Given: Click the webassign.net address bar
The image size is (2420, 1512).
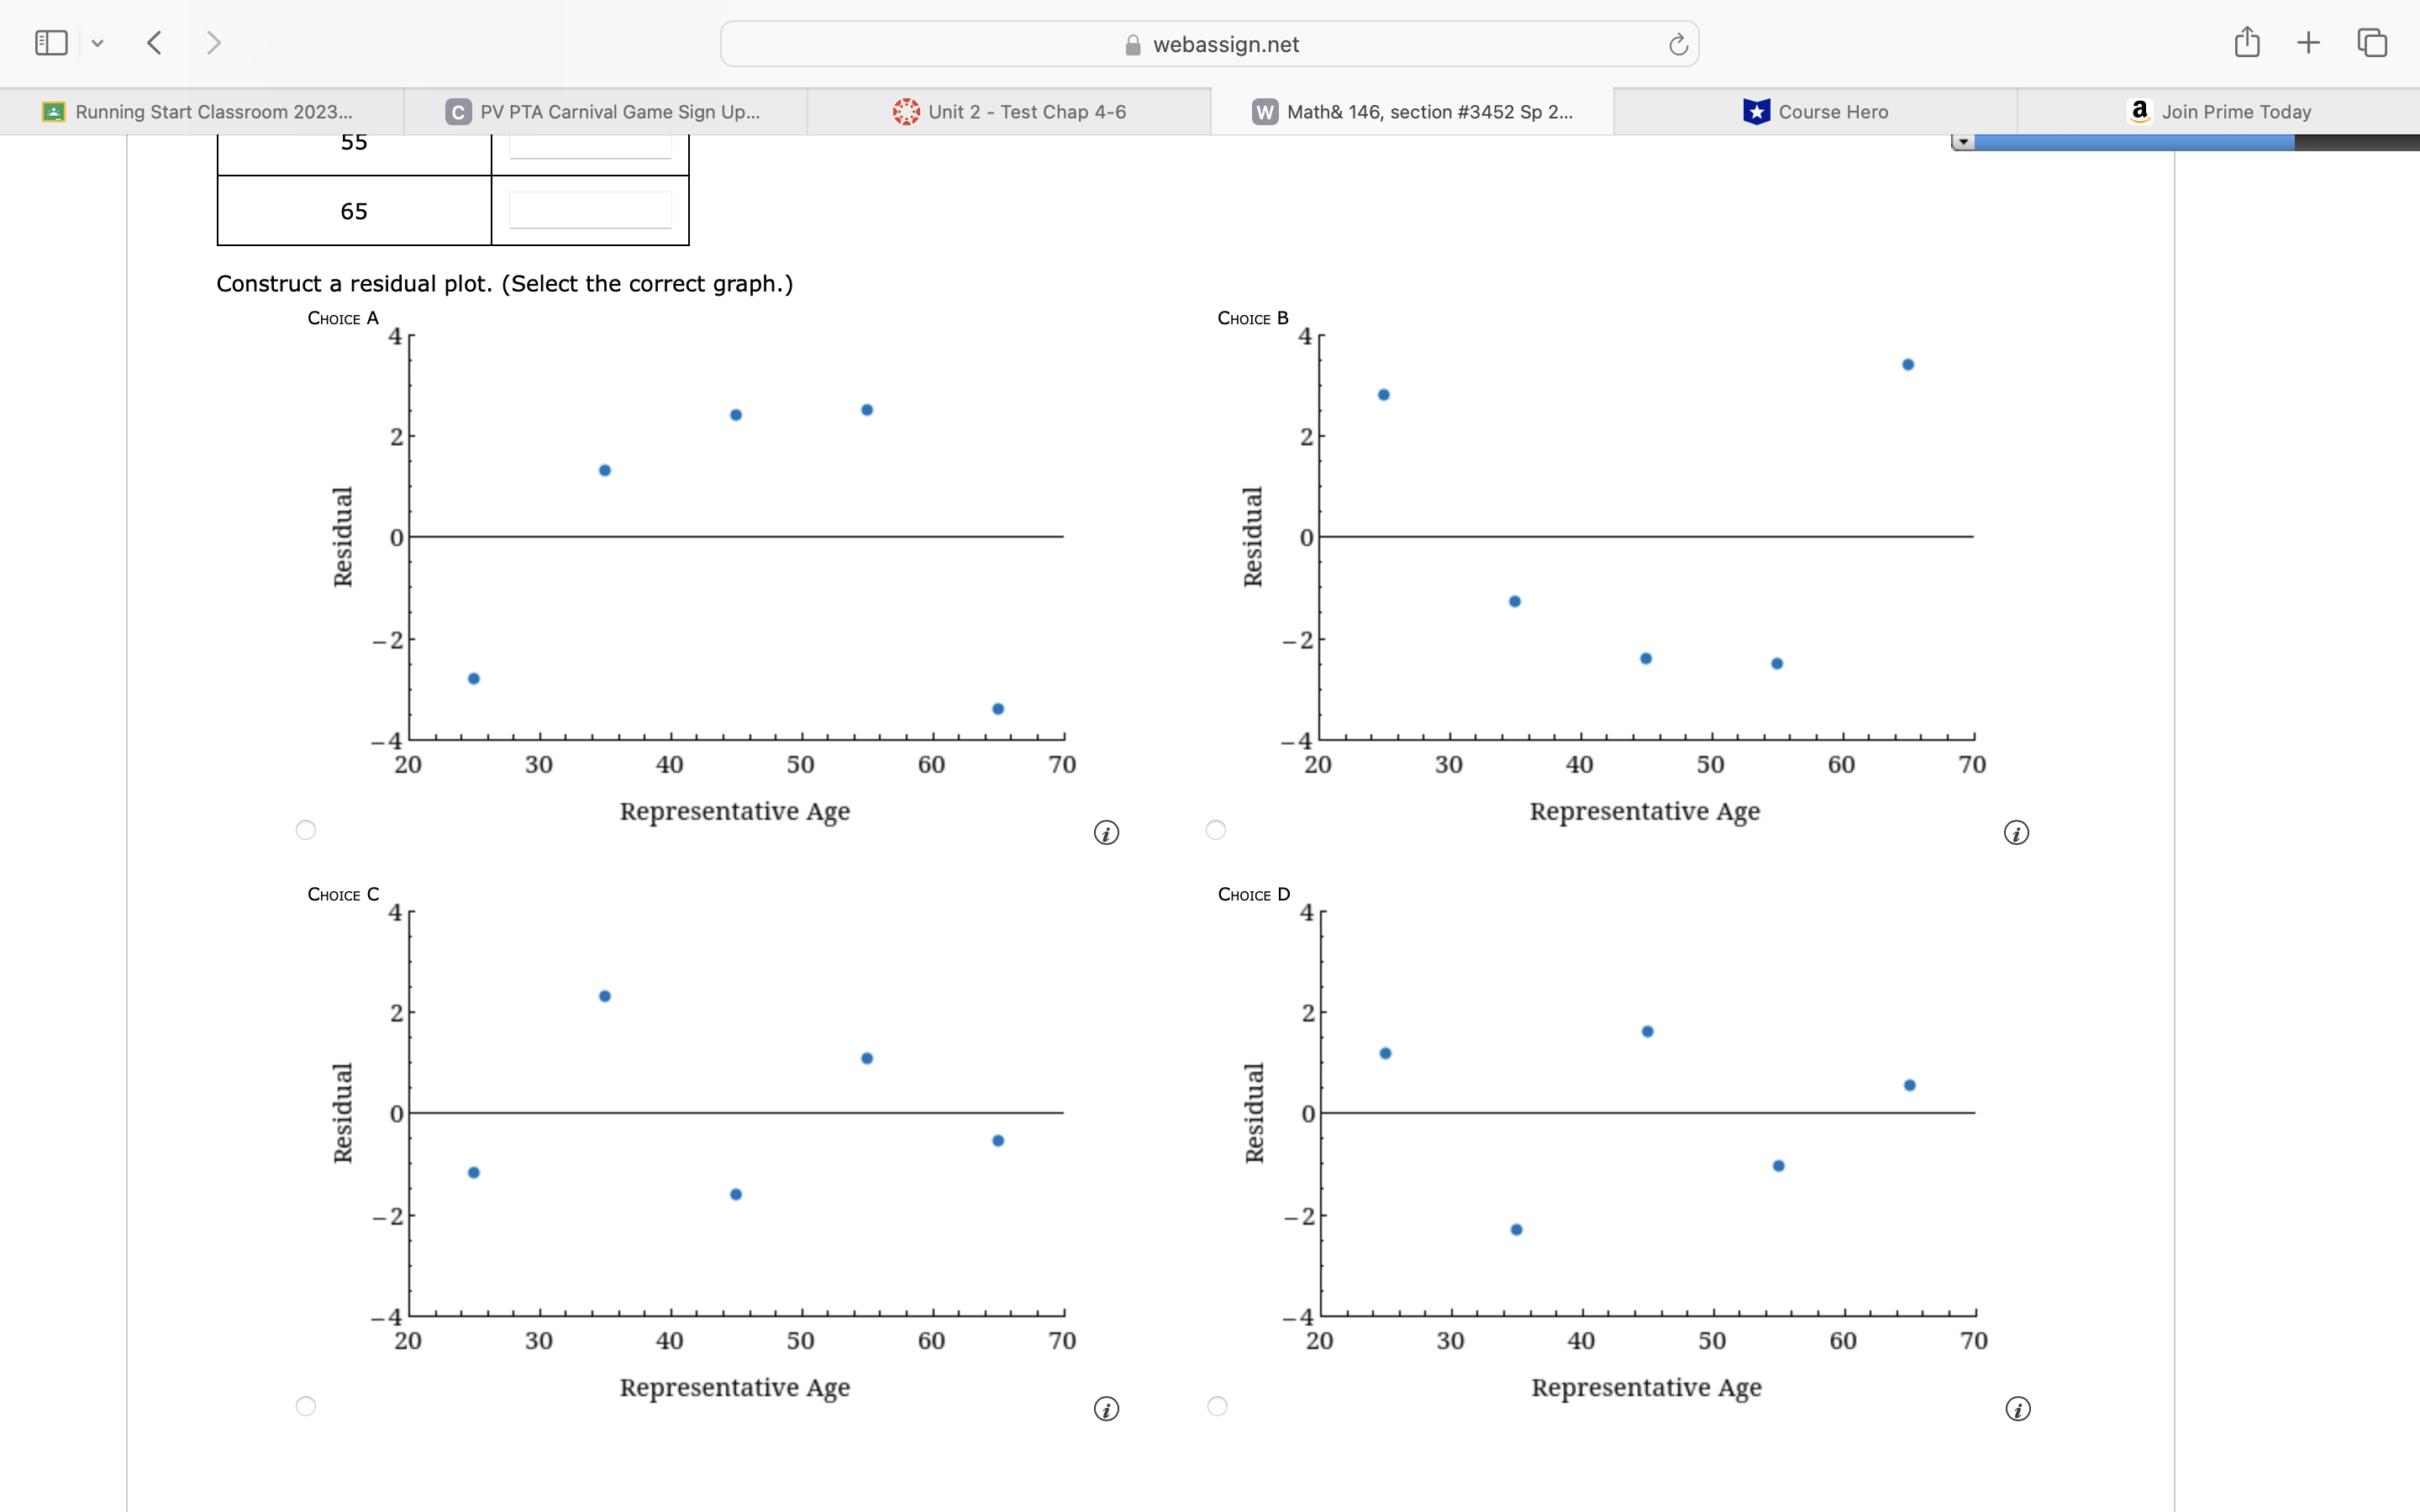Looking at the screenshot, I should [x=1209, y=45].
